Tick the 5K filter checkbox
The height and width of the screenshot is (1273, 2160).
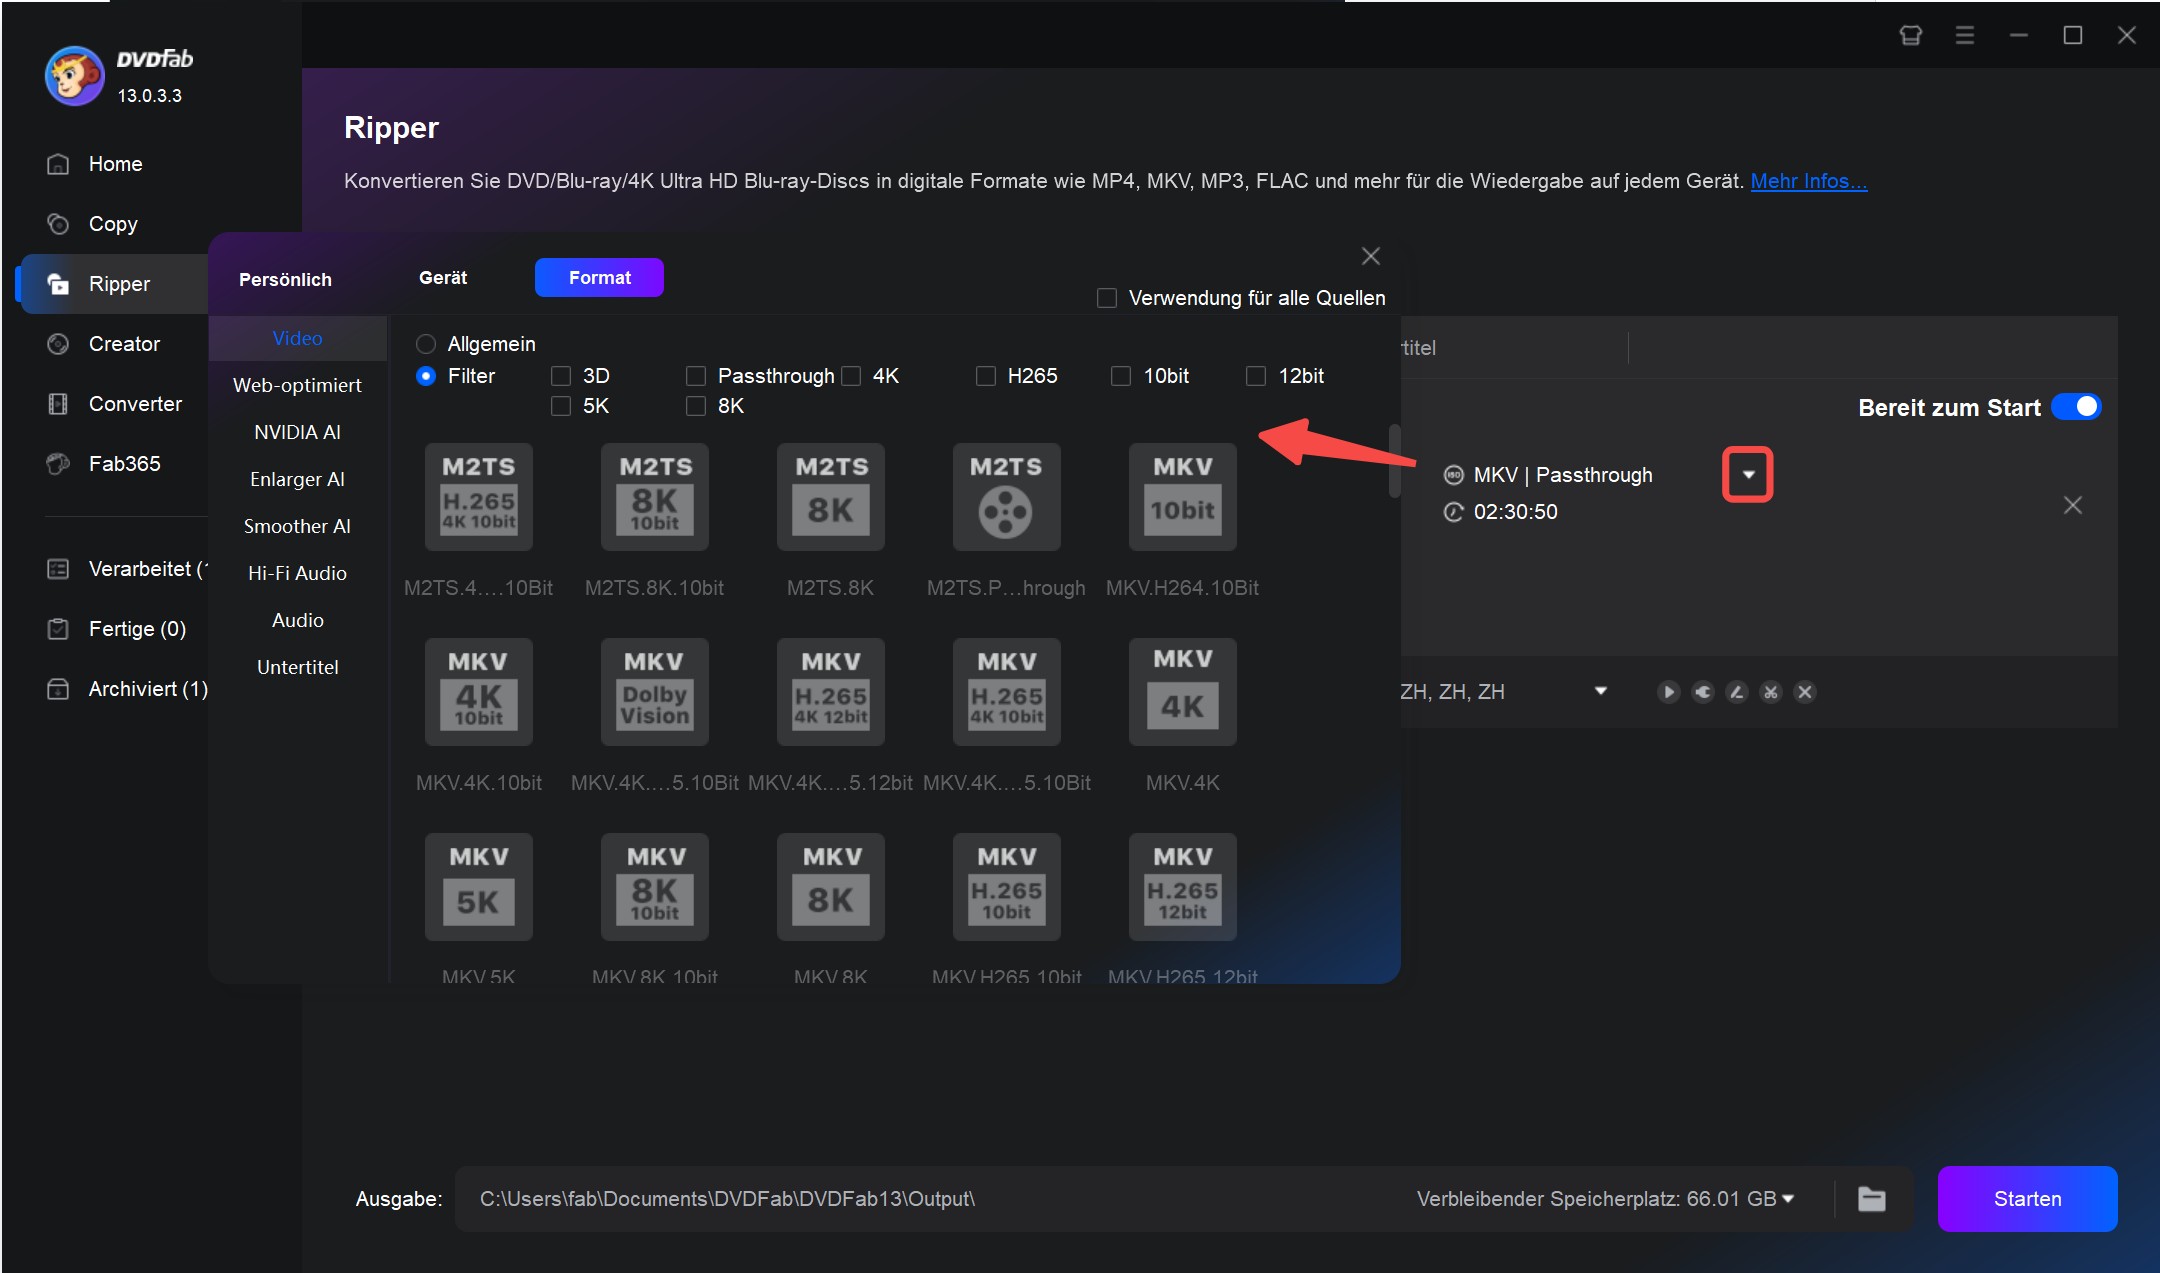point(560,406)
